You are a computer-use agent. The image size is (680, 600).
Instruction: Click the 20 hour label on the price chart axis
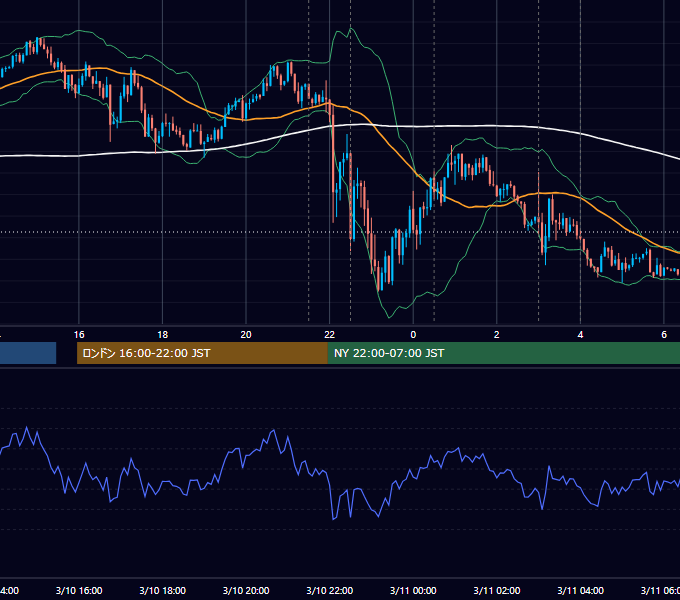point(246,335)
